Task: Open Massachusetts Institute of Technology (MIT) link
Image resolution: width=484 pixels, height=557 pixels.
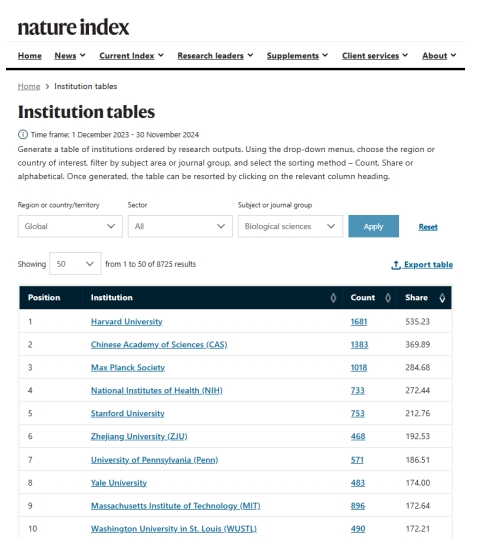Action: click(x=176, y=506)
